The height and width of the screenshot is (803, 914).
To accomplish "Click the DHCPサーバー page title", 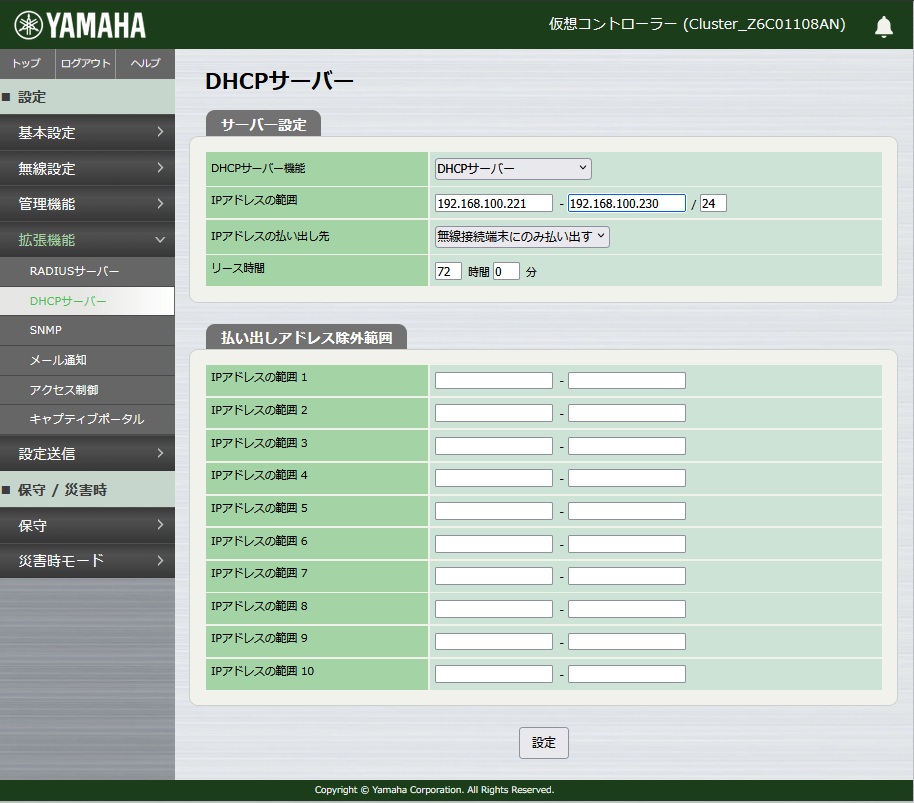I will [x=279, y=81].
